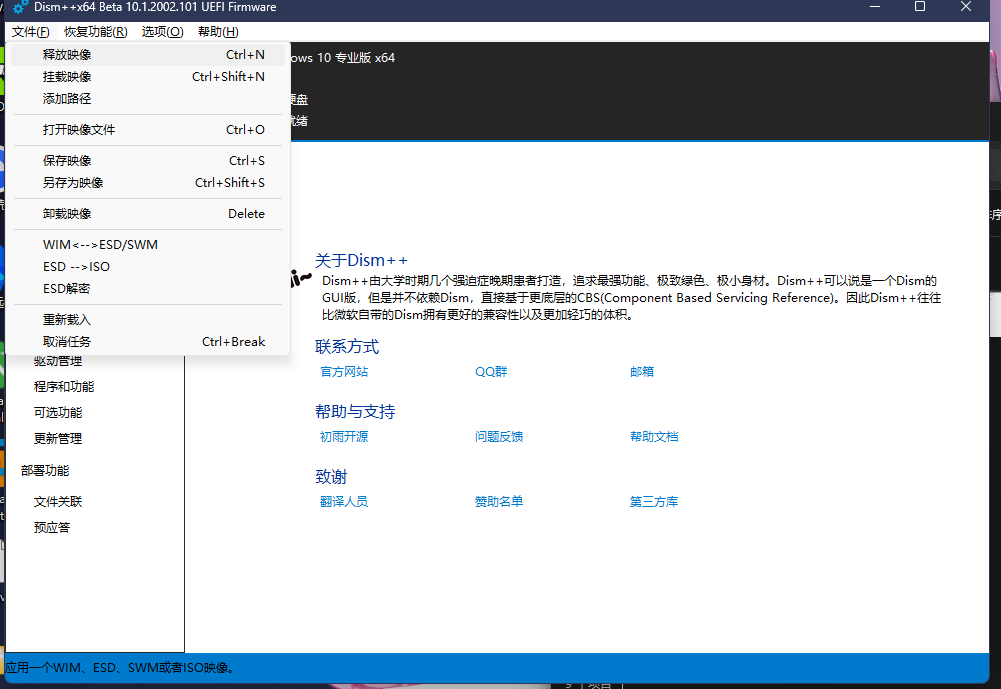The width and height of the screenshot is (1001, 689).
Task: Open the 第三方库 link
Action: click(654, 502)
